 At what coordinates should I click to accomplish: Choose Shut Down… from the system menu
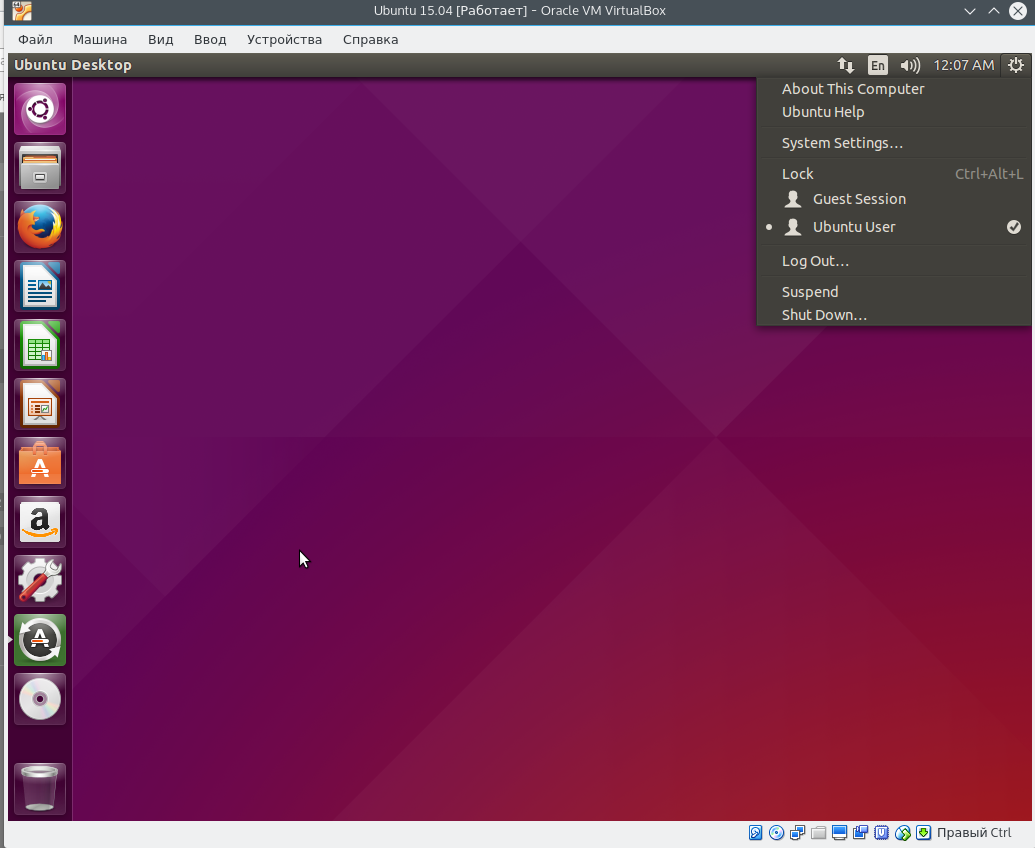point(824,315)
